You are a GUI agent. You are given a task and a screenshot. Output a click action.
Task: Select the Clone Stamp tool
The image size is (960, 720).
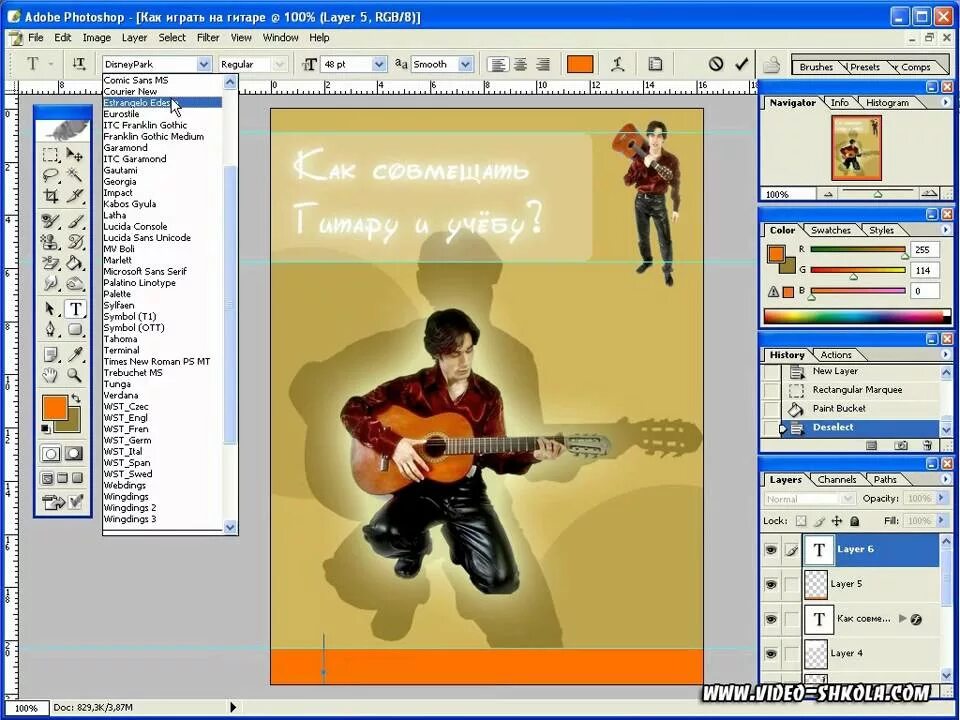[x=50, y=242]
